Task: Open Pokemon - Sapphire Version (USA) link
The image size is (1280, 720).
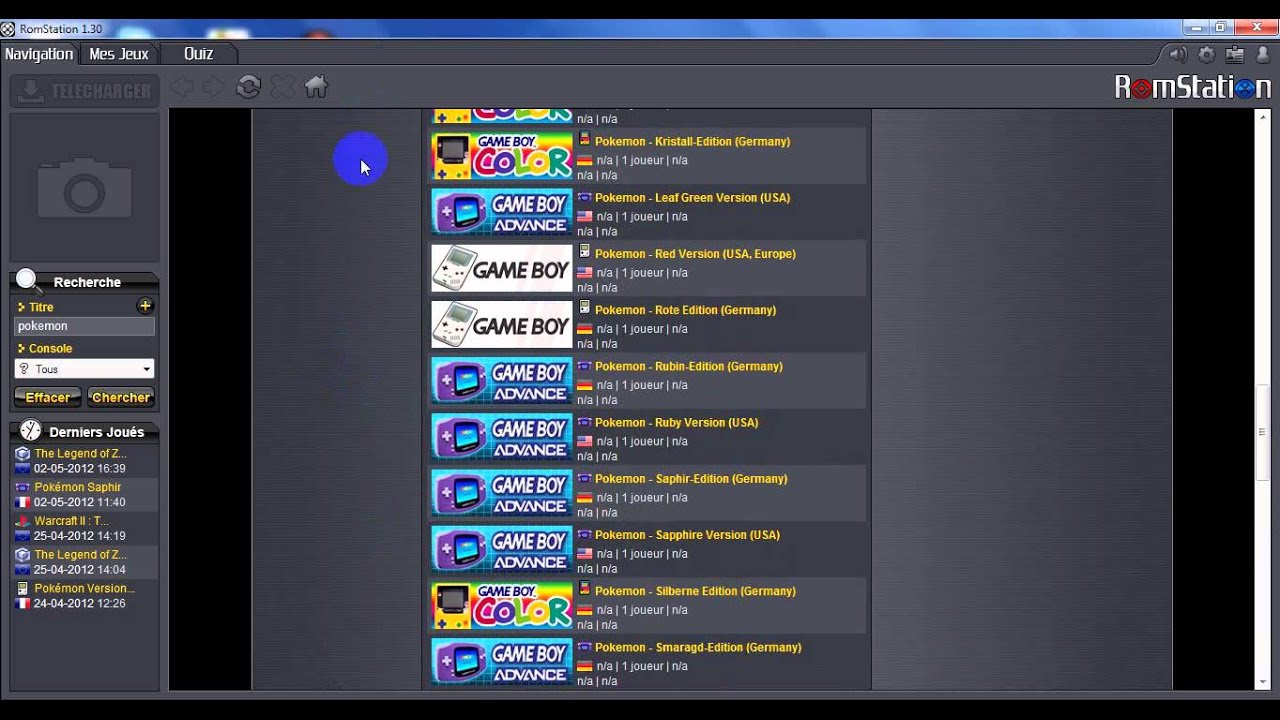Action: [687, 535]
